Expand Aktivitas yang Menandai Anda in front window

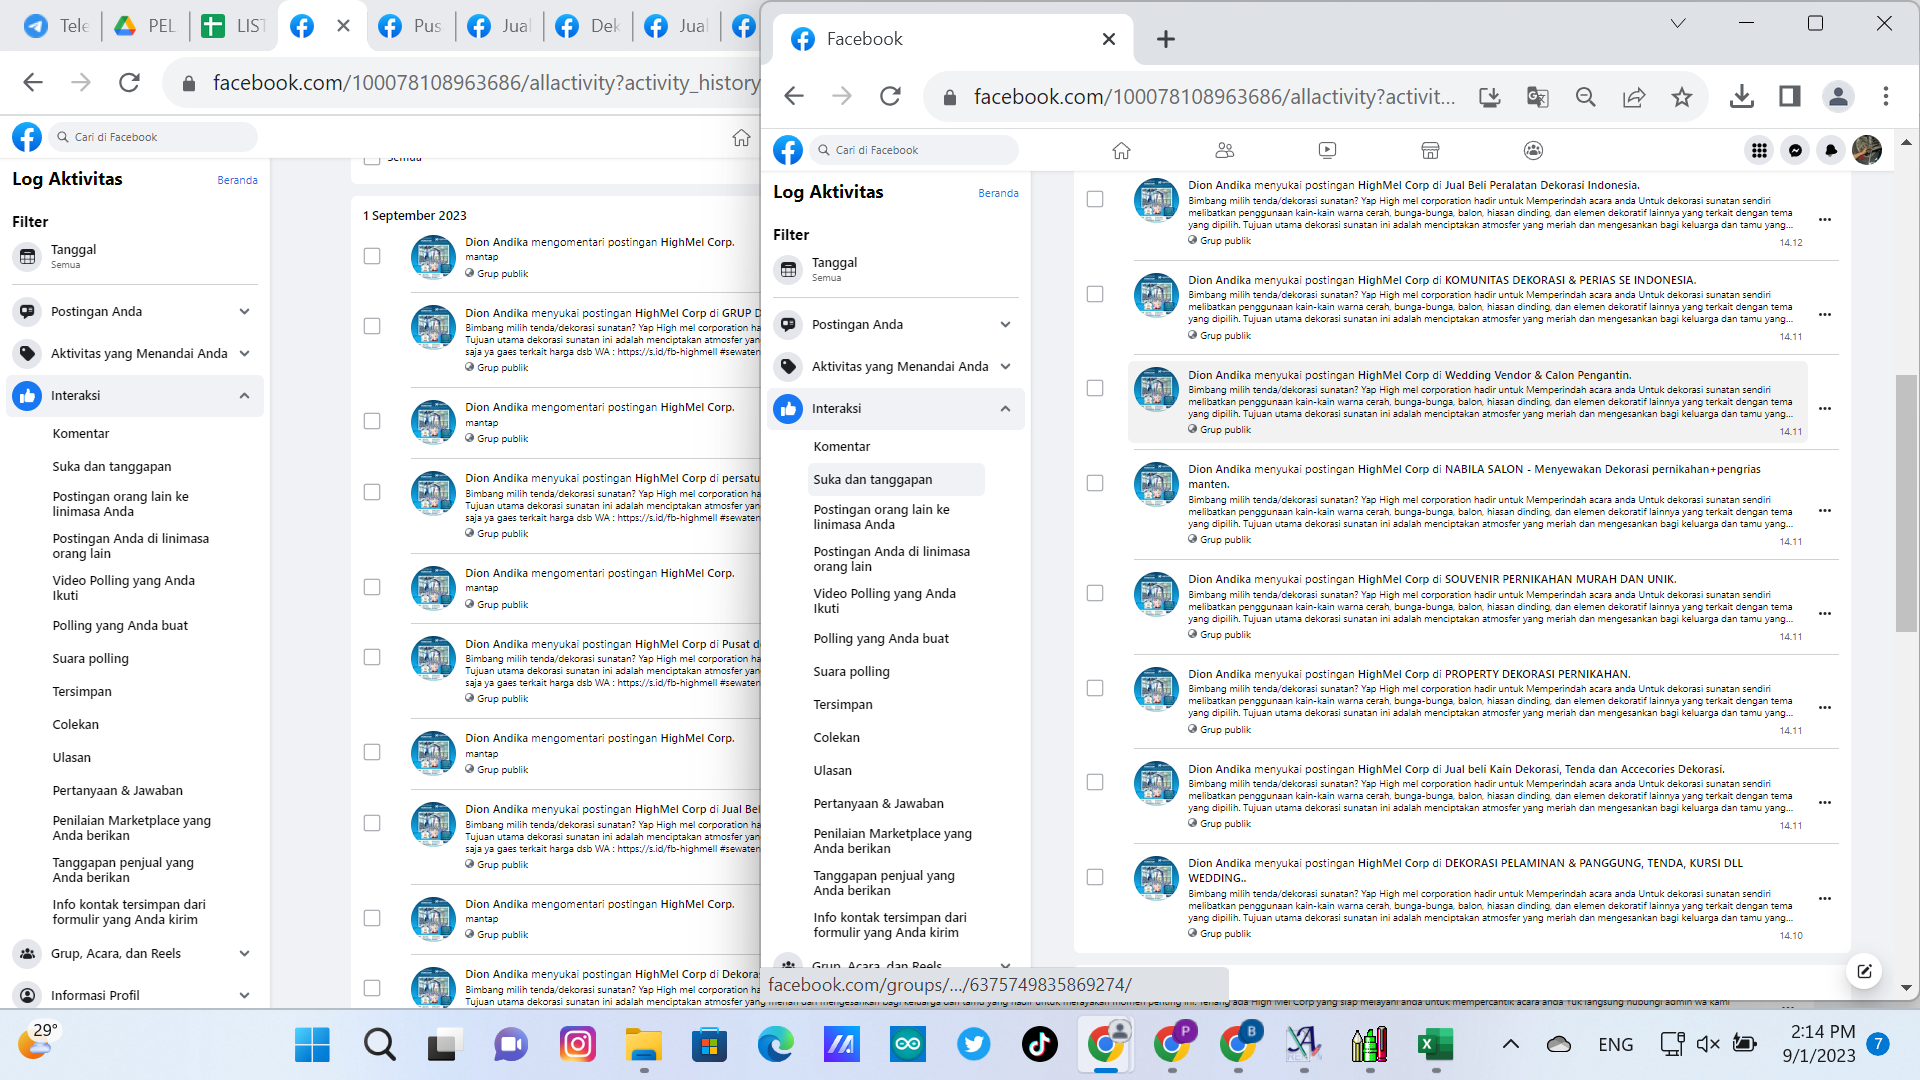[x=896, y=367]
